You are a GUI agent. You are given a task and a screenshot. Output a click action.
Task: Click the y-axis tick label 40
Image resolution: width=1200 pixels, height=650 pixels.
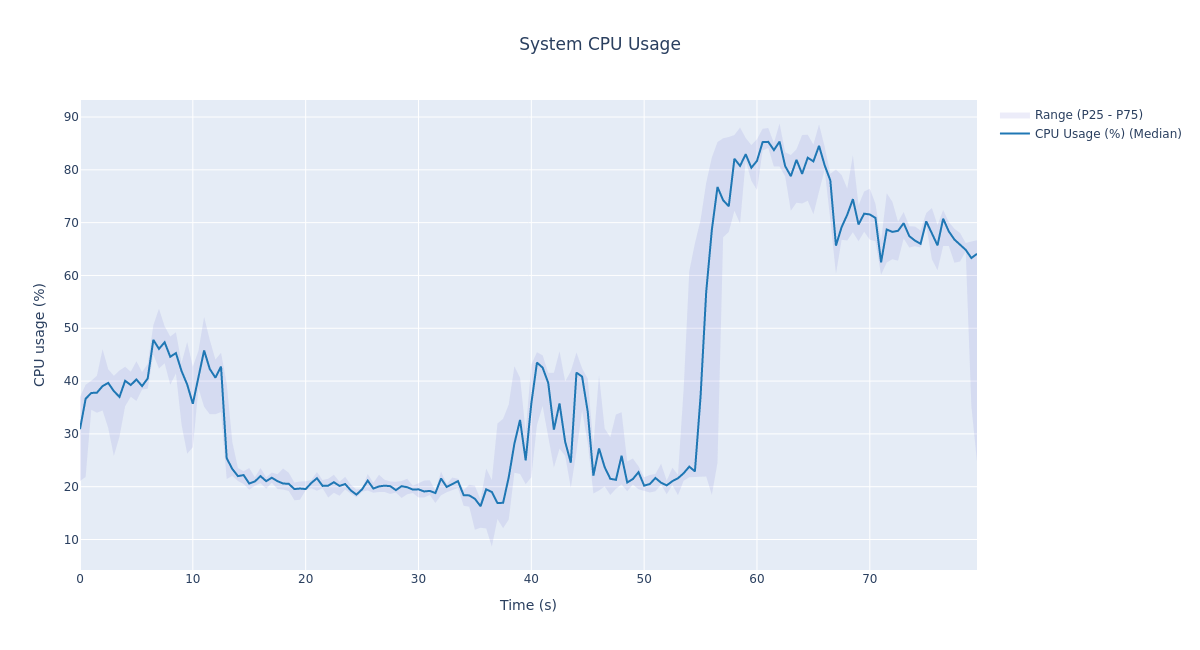(x=71, y=381)
